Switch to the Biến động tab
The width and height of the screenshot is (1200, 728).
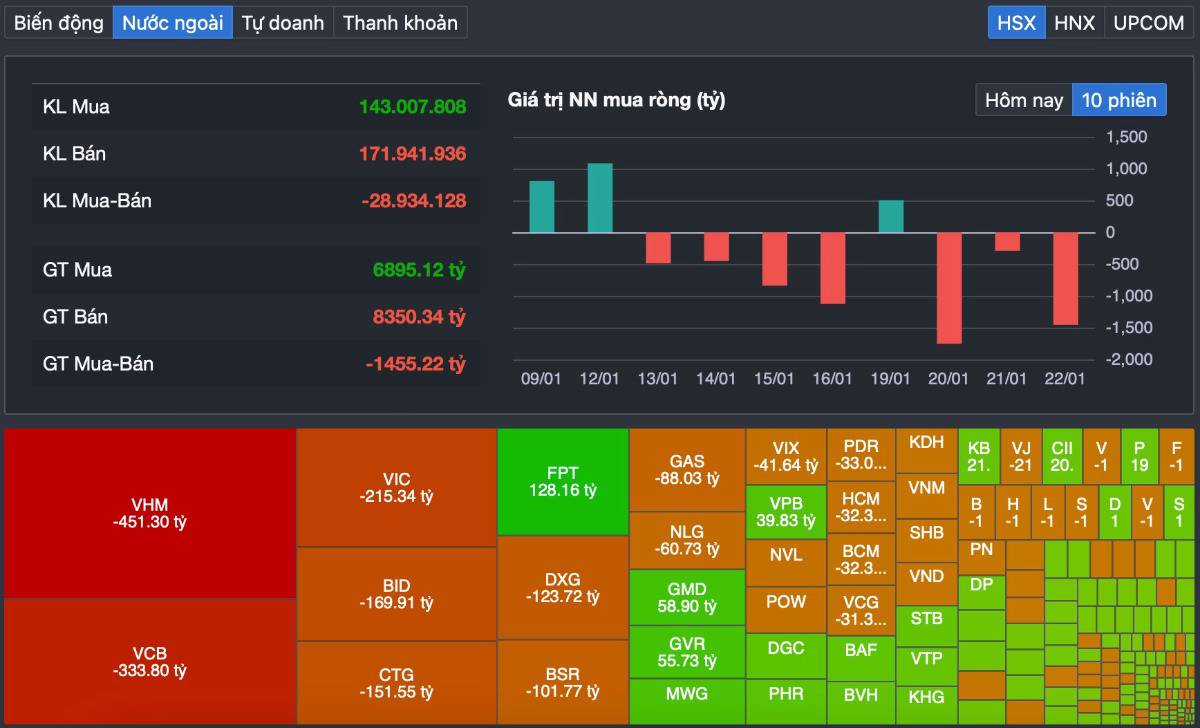click(x=58, y=22)
